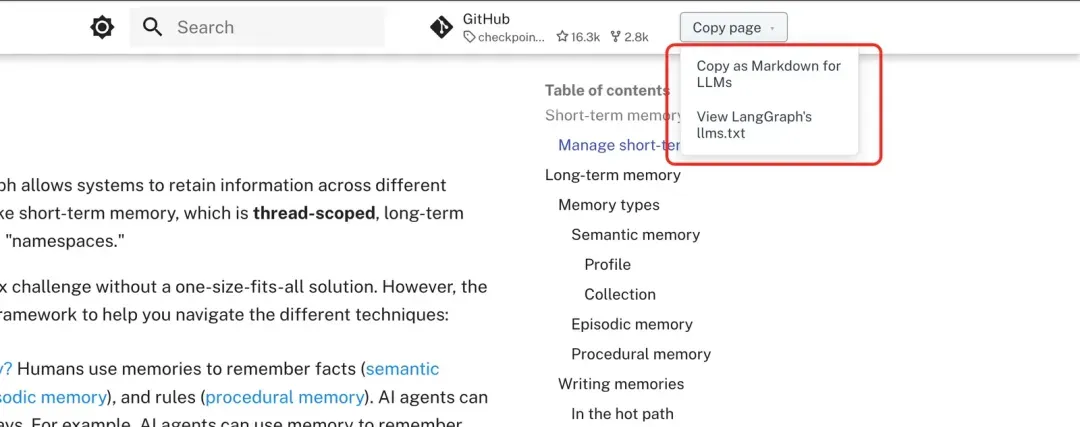Toggle the light/dark theme icon

pyautogui.click(x=102, y=27)
